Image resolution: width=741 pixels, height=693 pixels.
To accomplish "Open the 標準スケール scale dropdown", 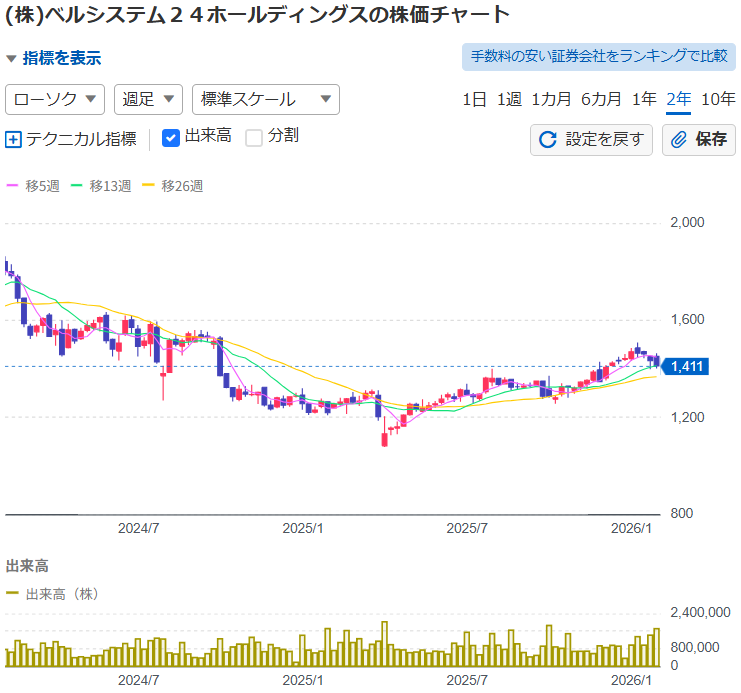I will 265,99.
